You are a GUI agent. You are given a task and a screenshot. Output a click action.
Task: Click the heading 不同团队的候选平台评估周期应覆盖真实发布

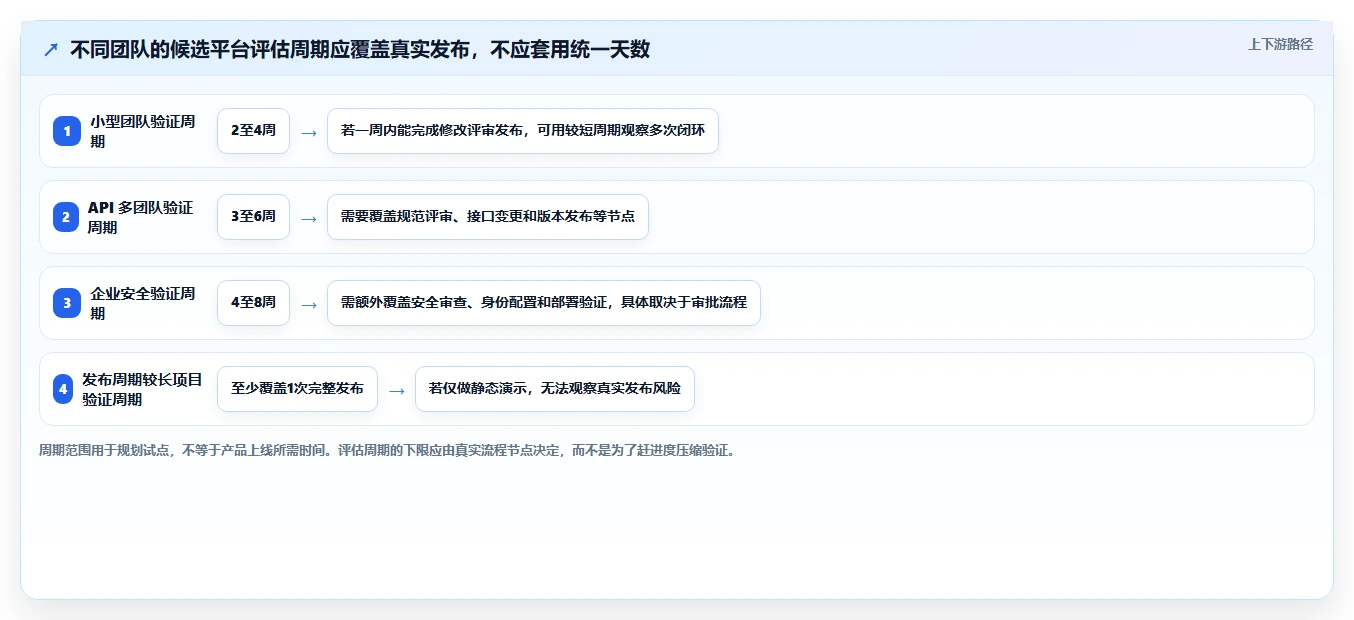click(x=360, y=49)
